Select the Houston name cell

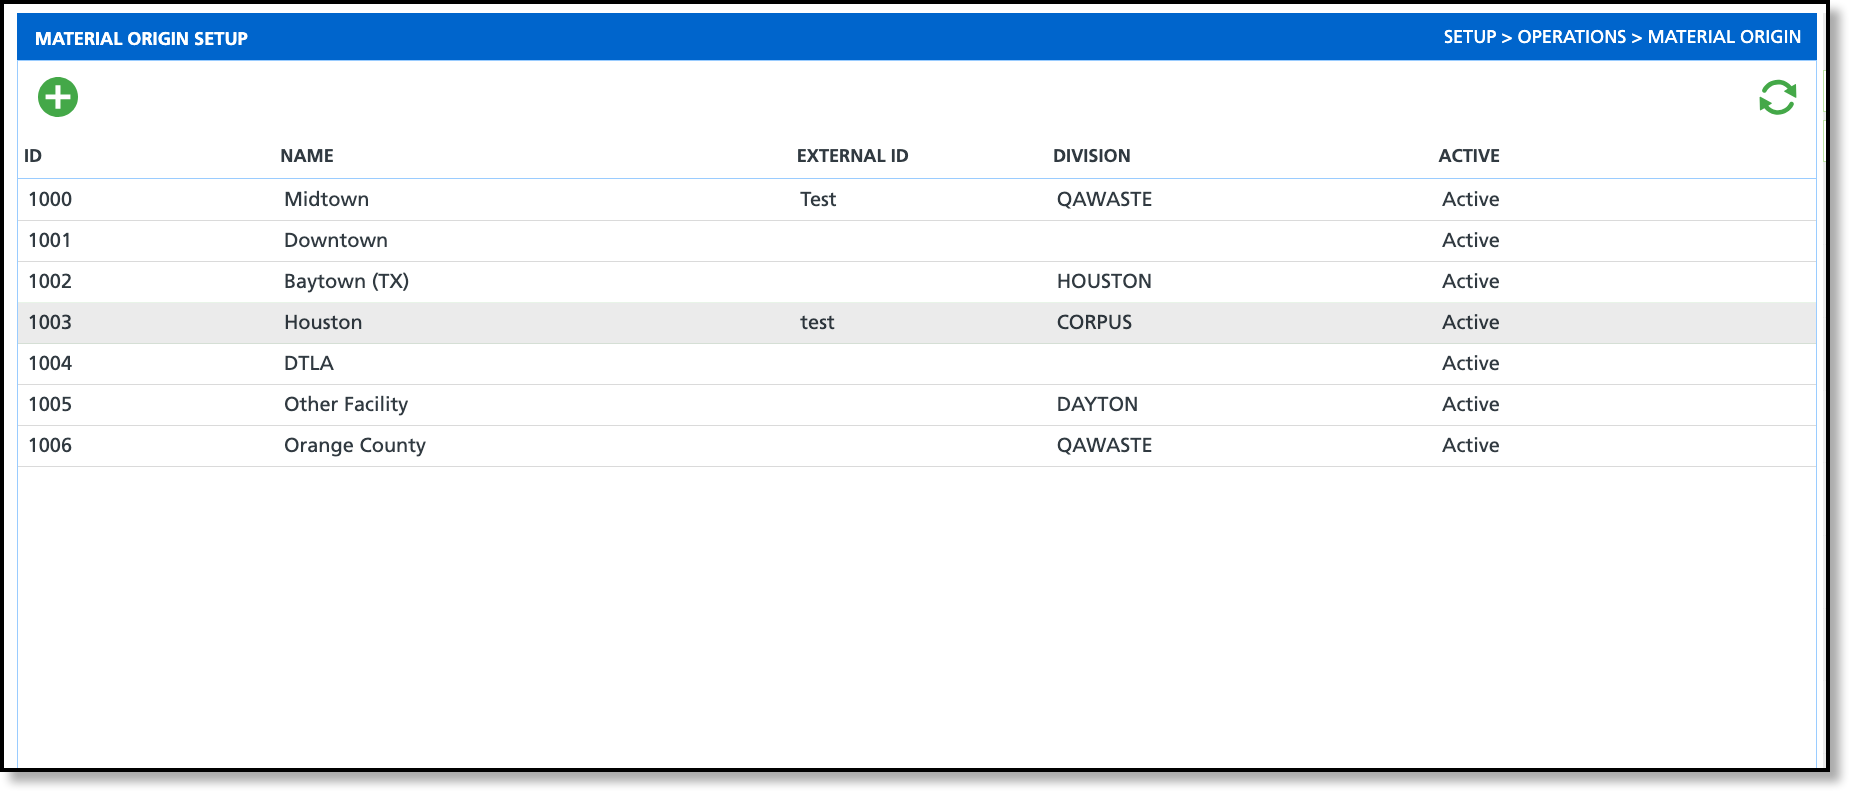click(x=323, y=322)
